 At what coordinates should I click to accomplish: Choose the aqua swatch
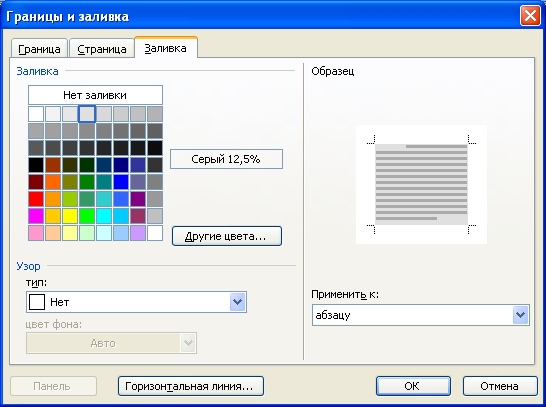(x=104, y=199)
